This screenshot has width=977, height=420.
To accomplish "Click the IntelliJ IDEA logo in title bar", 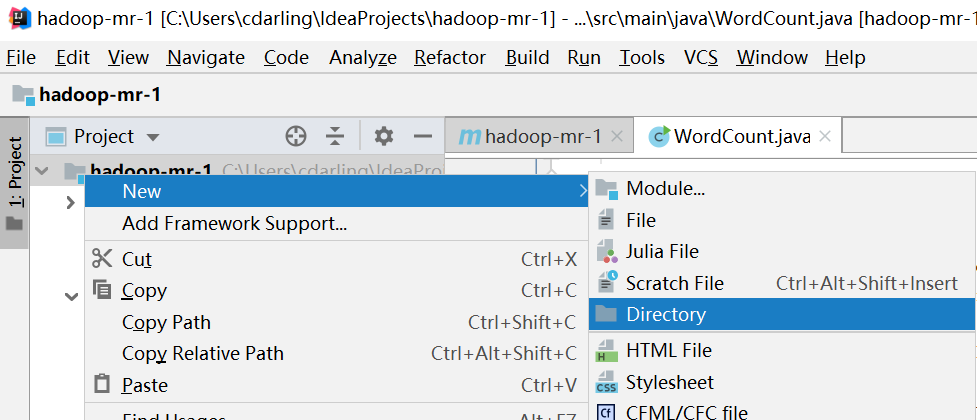I will point(18,18).
